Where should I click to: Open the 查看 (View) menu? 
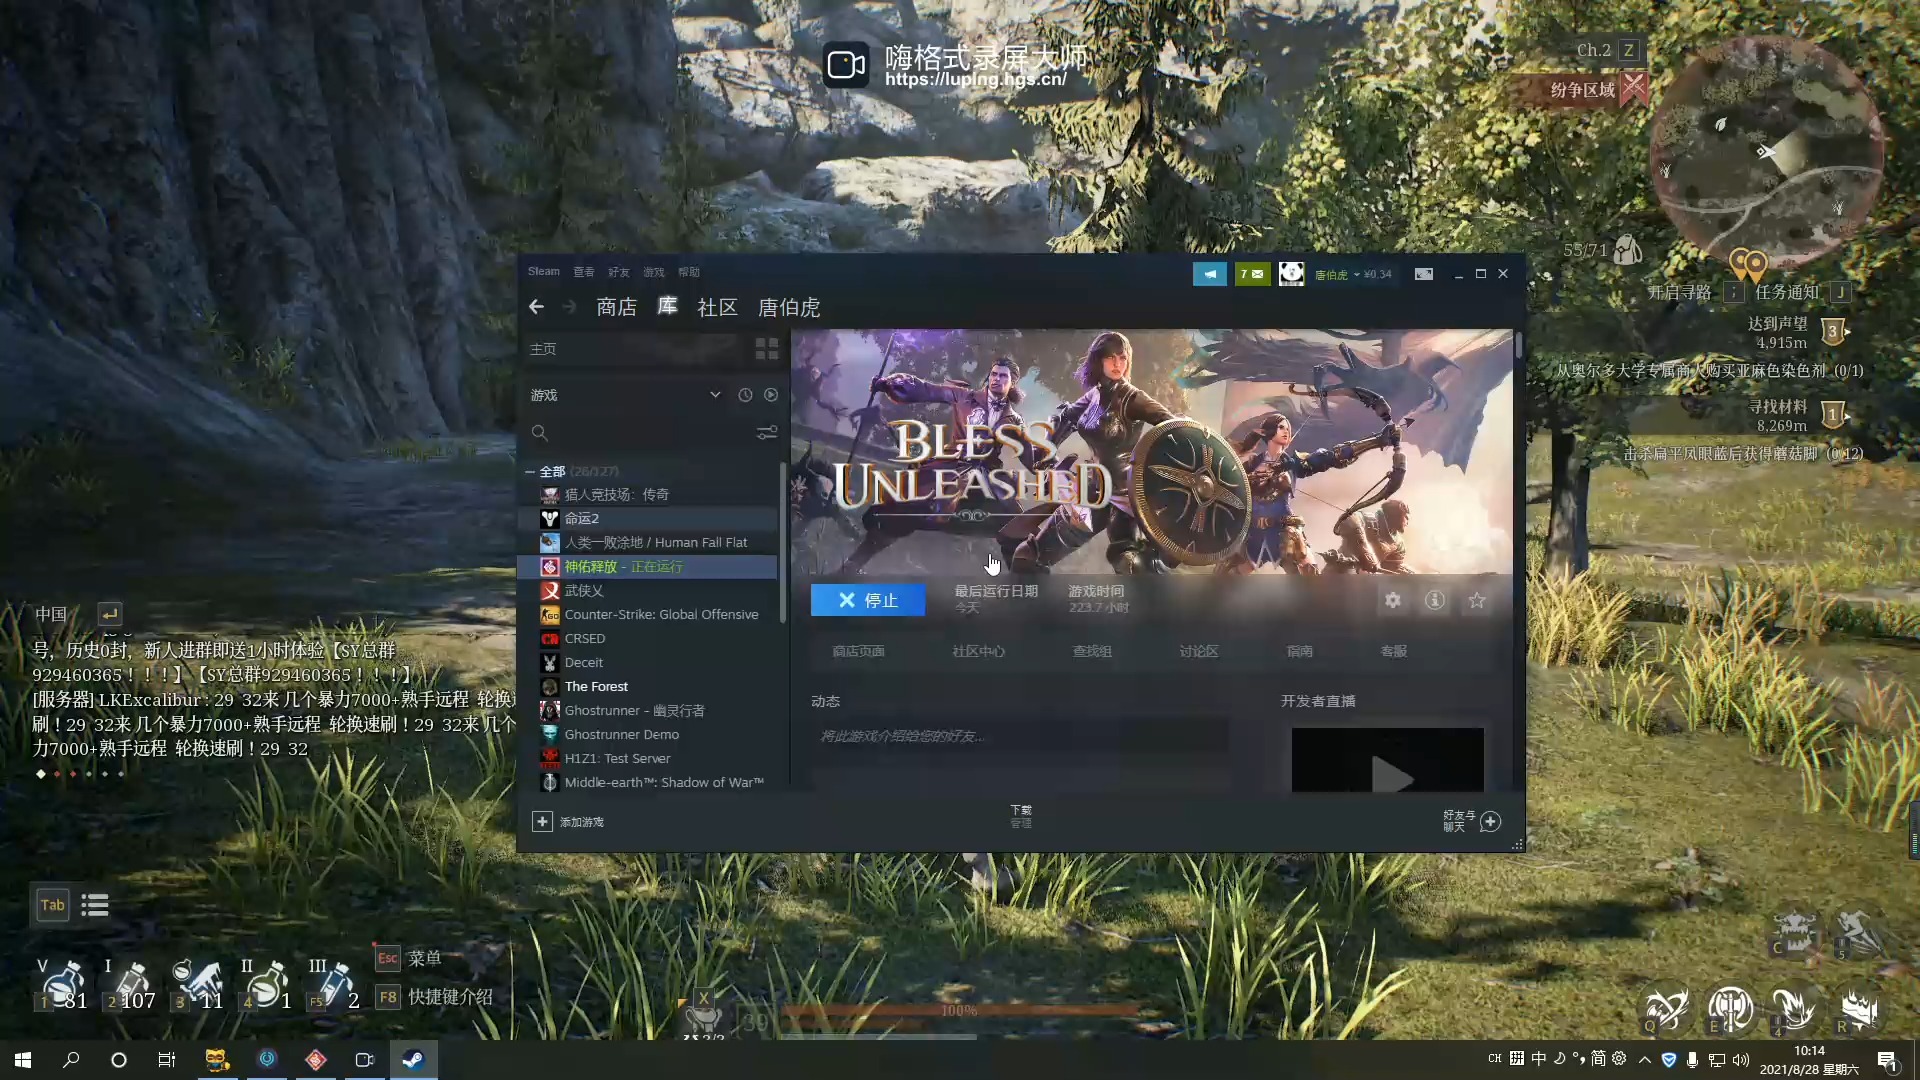pyautogui.click(x=584, y=272)
